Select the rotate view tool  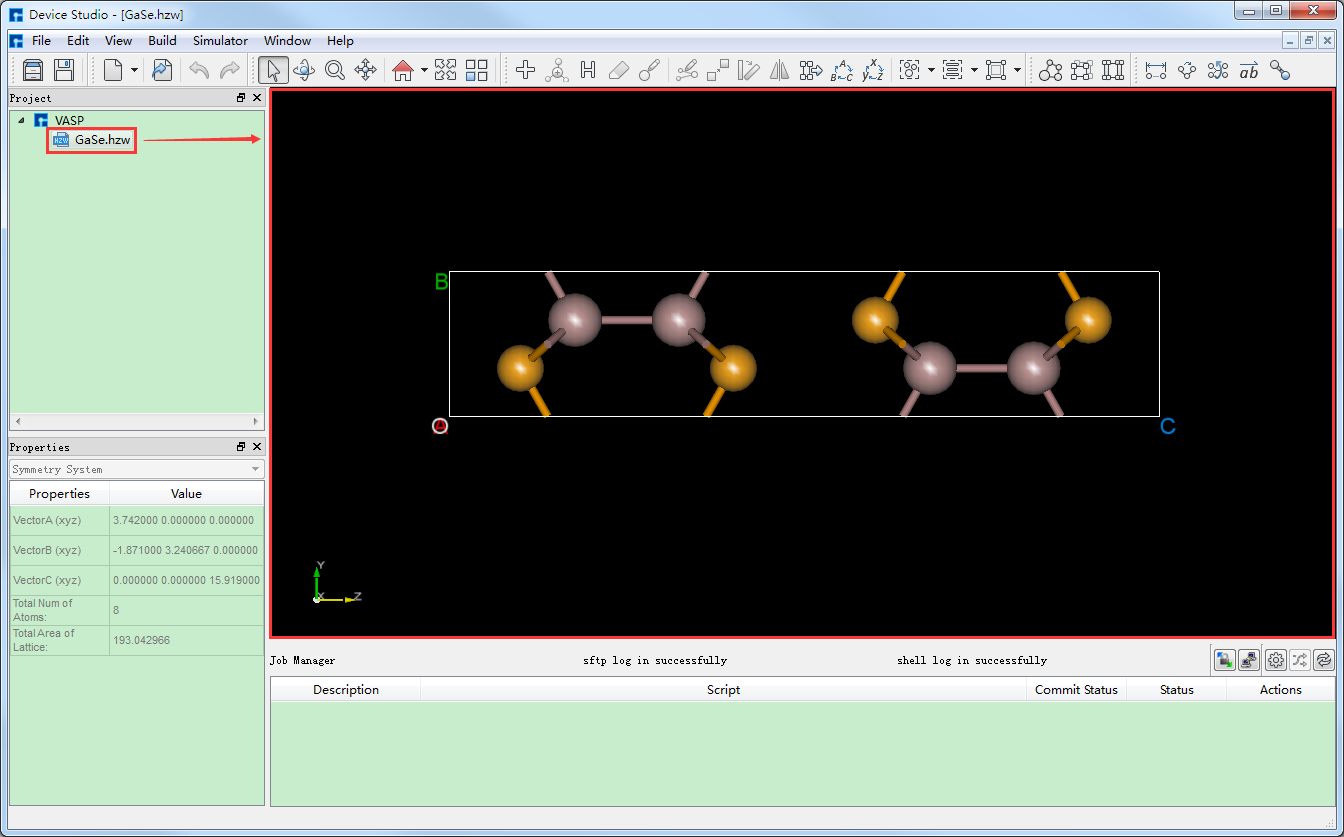pos(303,70)
